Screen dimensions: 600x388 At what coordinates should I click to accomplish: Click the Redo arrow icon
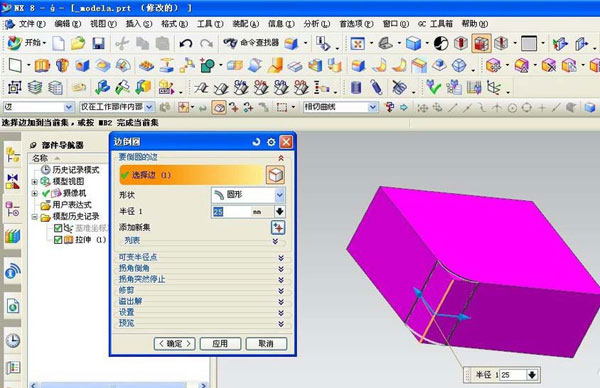(206, 43)
